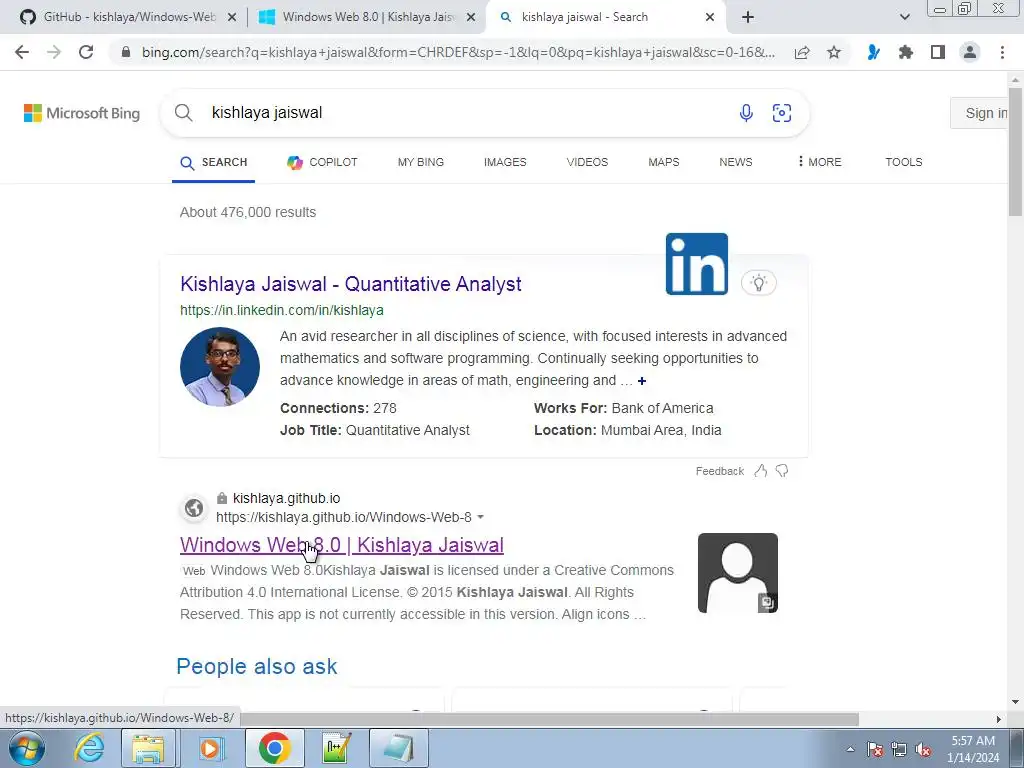Click the Feedback link
The image size is (1024, 768).
pyautogui.click(x=720, y=471)
